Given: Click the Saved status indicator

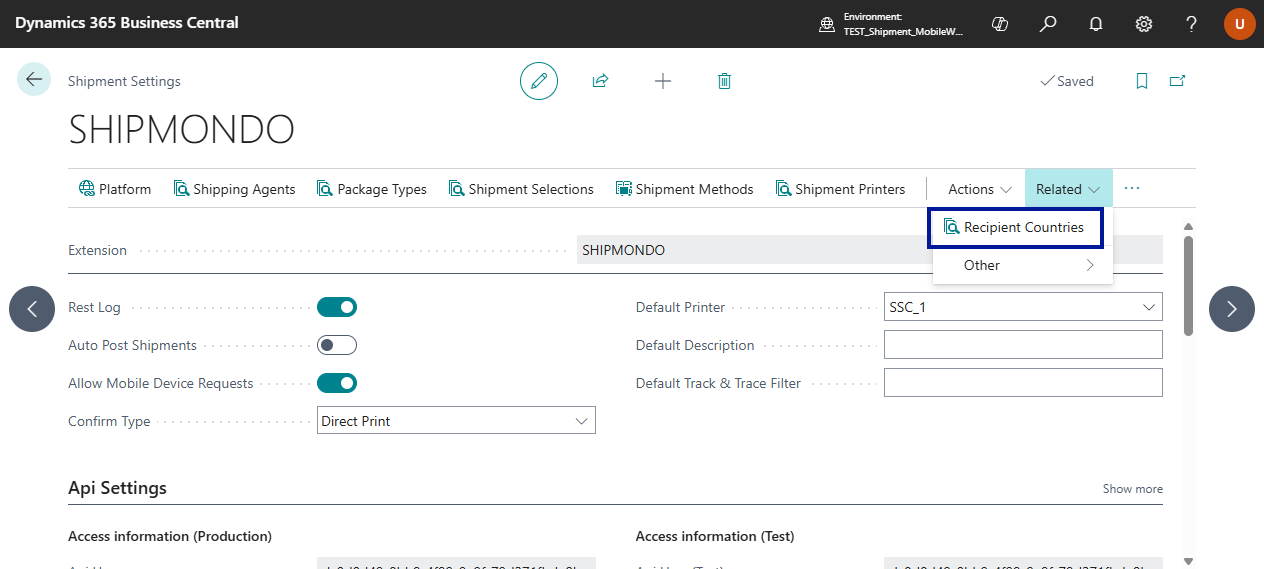Looking at the screenshot, I should (x=1067, y=81).
